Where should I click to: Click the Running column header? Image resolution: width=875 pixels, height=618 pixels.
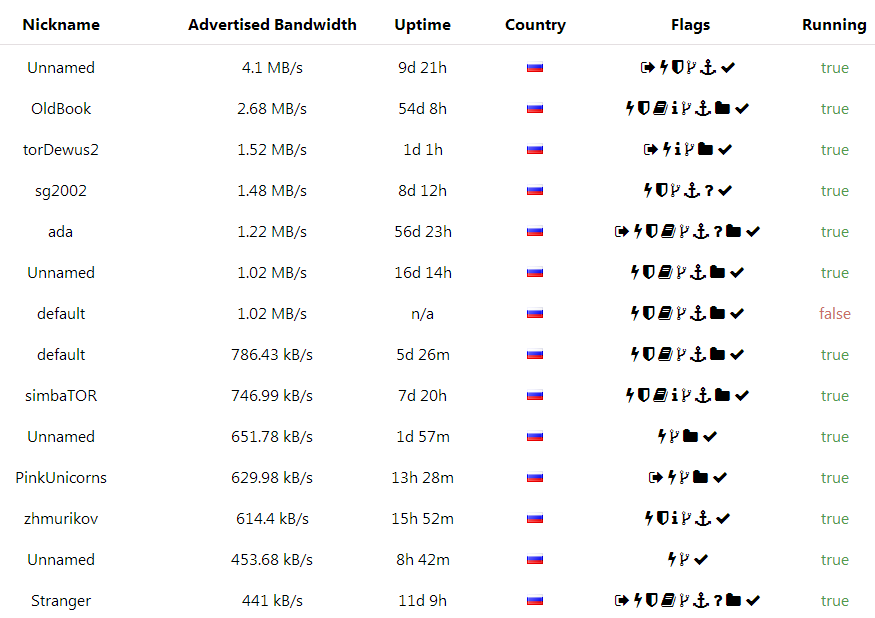click(x=834, y=25)
